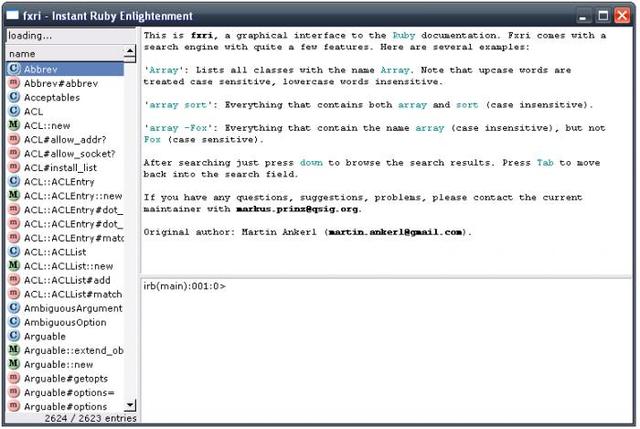Close the fxri window

622,16
